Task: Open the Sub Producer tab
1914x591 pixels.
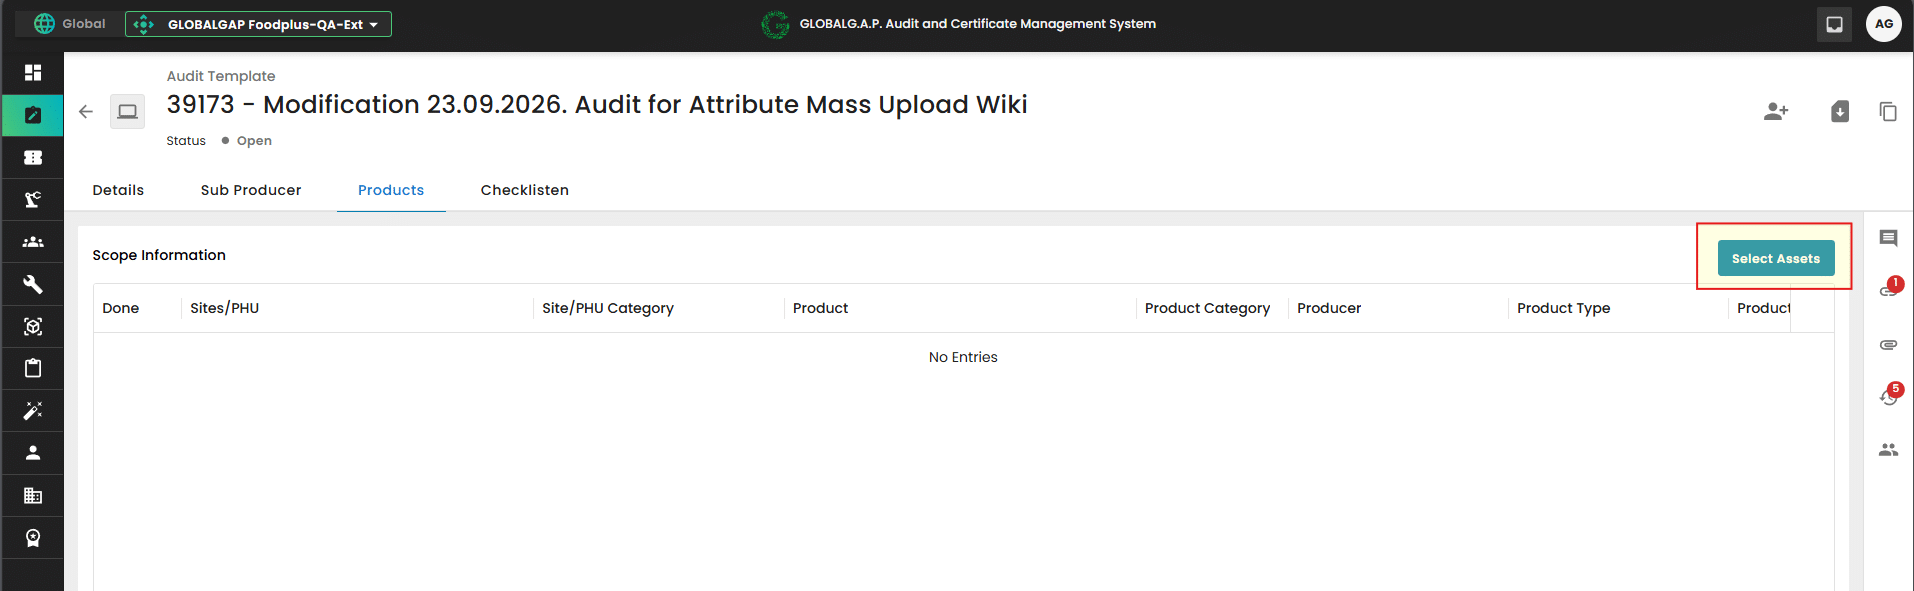Action: [251, 190]
